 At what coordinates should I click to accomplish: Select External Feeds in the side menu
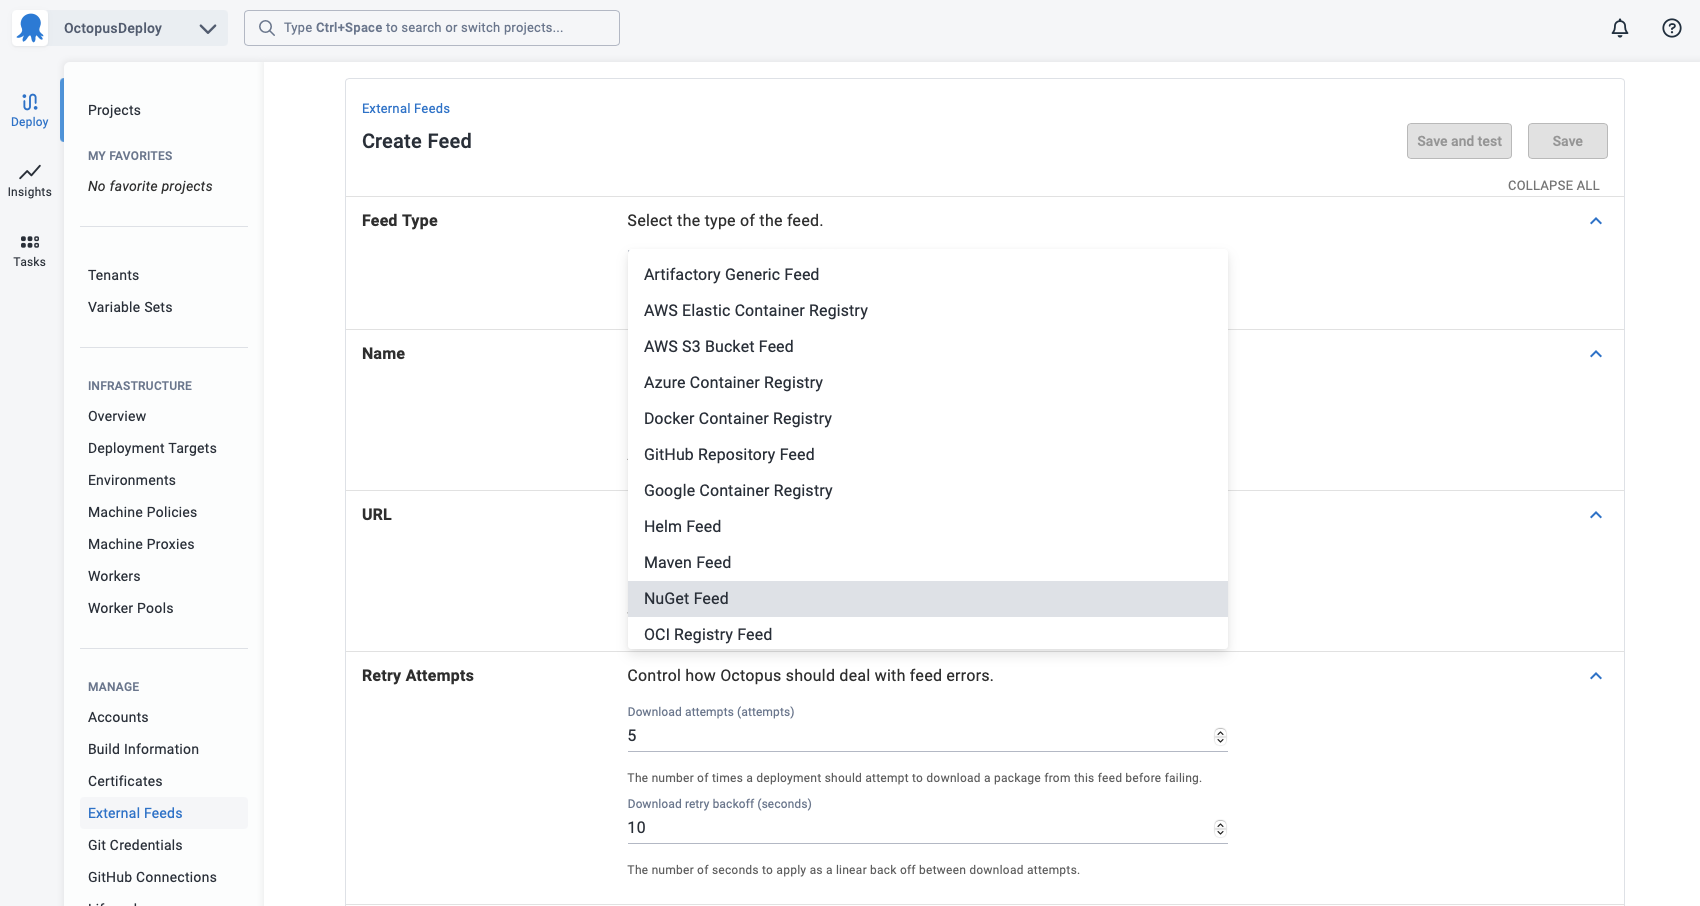164,813
